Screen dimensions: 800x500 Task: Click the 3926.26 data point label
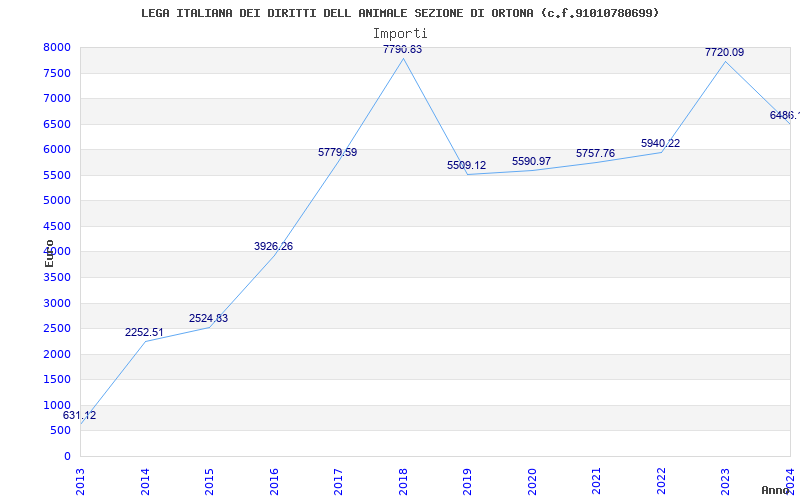(x=273, y=246)
